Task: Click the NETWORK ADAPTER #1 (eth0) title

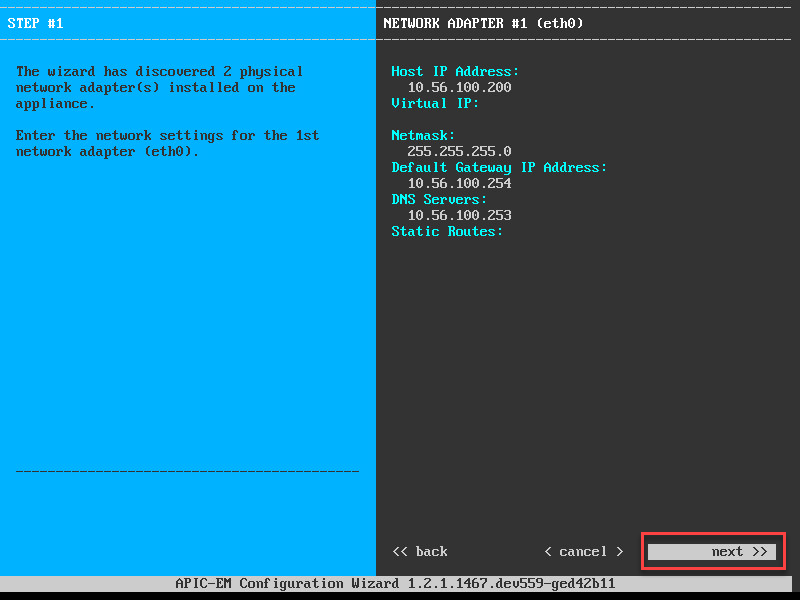Action: 483,23
